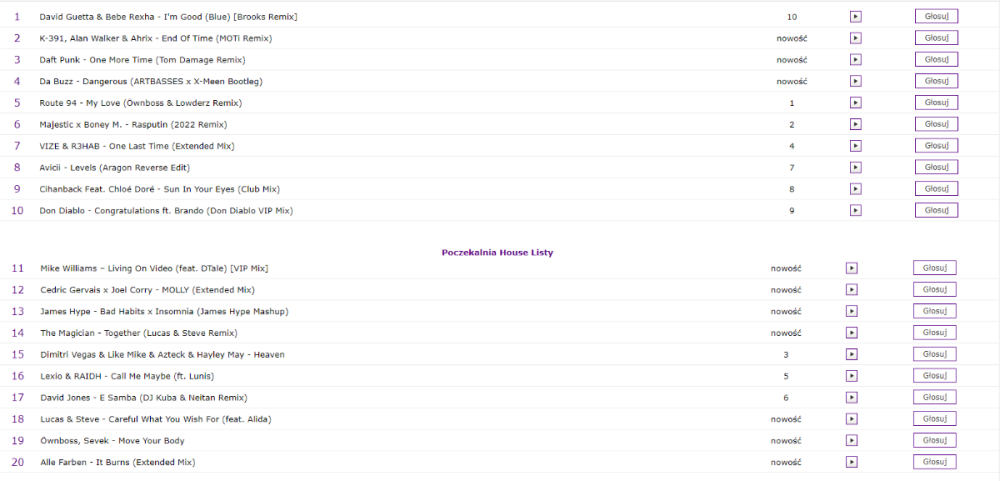Click Głosuj for Dimitri Vegas Heaven

(x=935, y=354)
